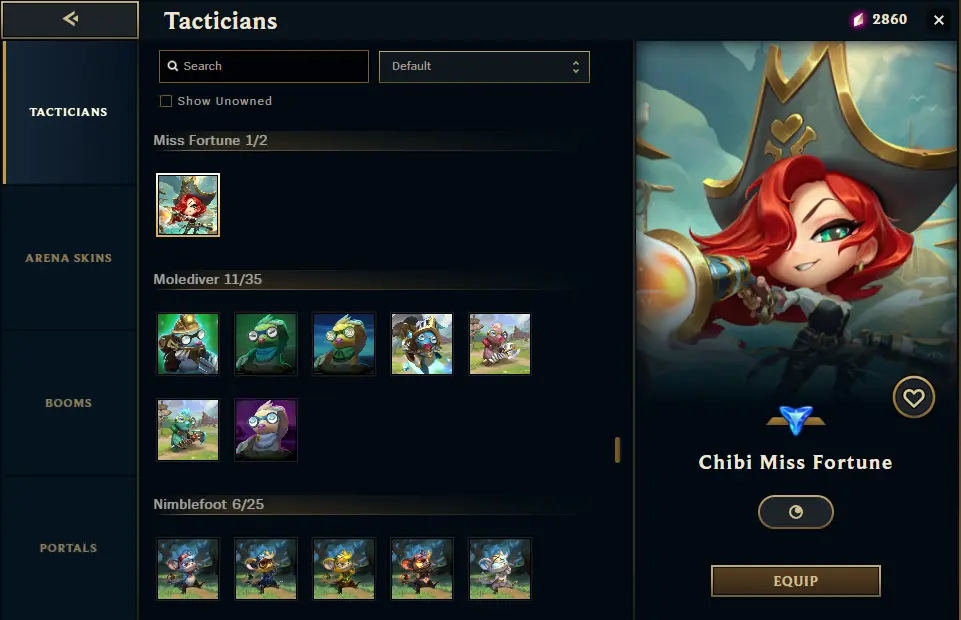Go to the Portals tab

pyautogui.click(x=69, y=548)
